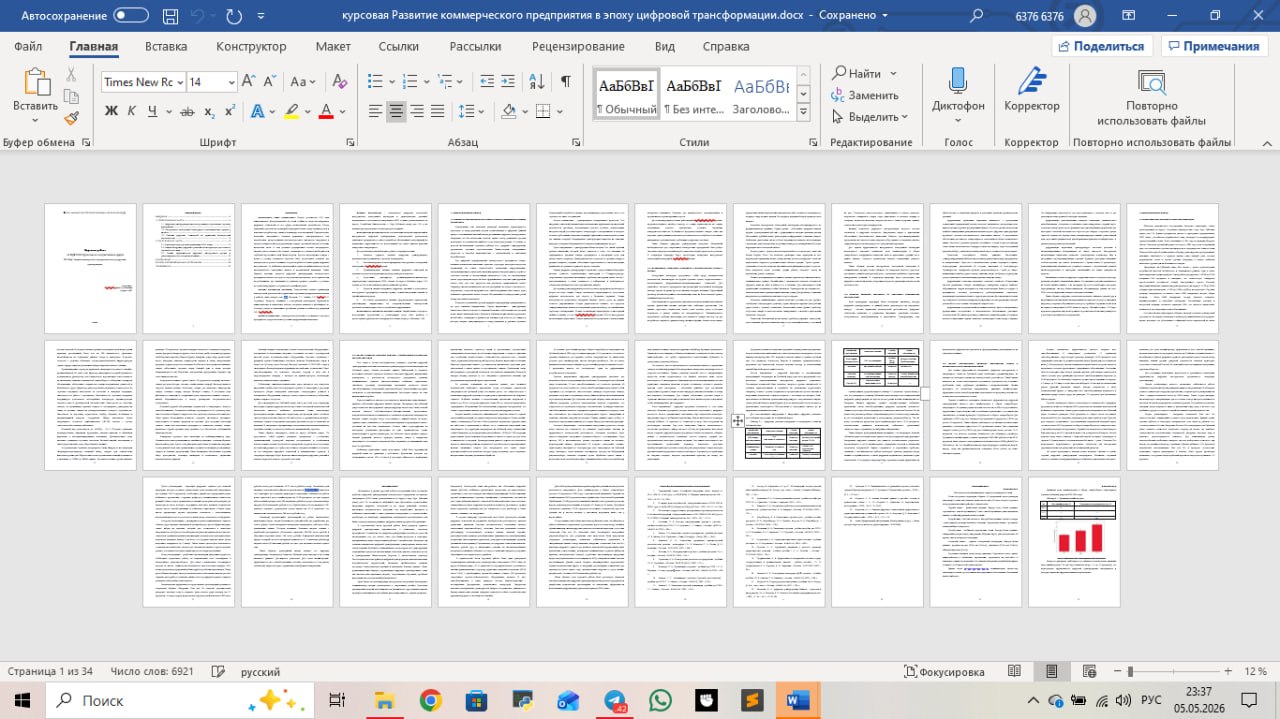Viewport: 1280px width, 719px height.
Task: Open Повторно использовать файлы tool
Action: pyautogui.click(x=1151, y=98)
